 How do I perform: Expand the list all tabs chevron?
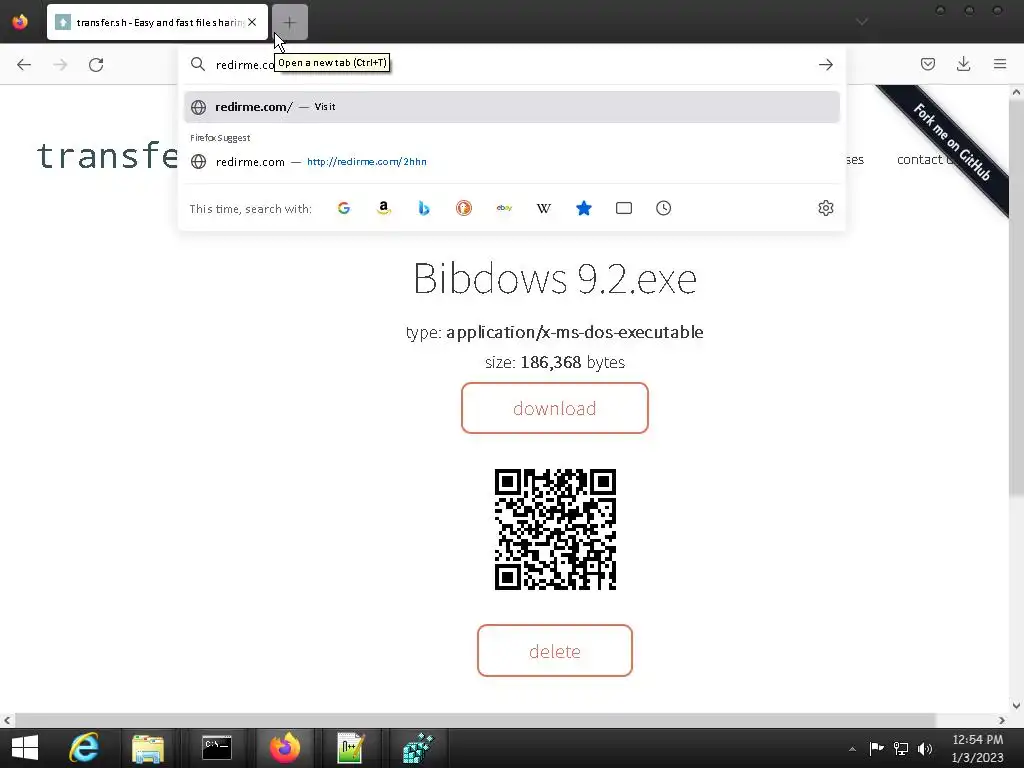[x=862, y=22]
